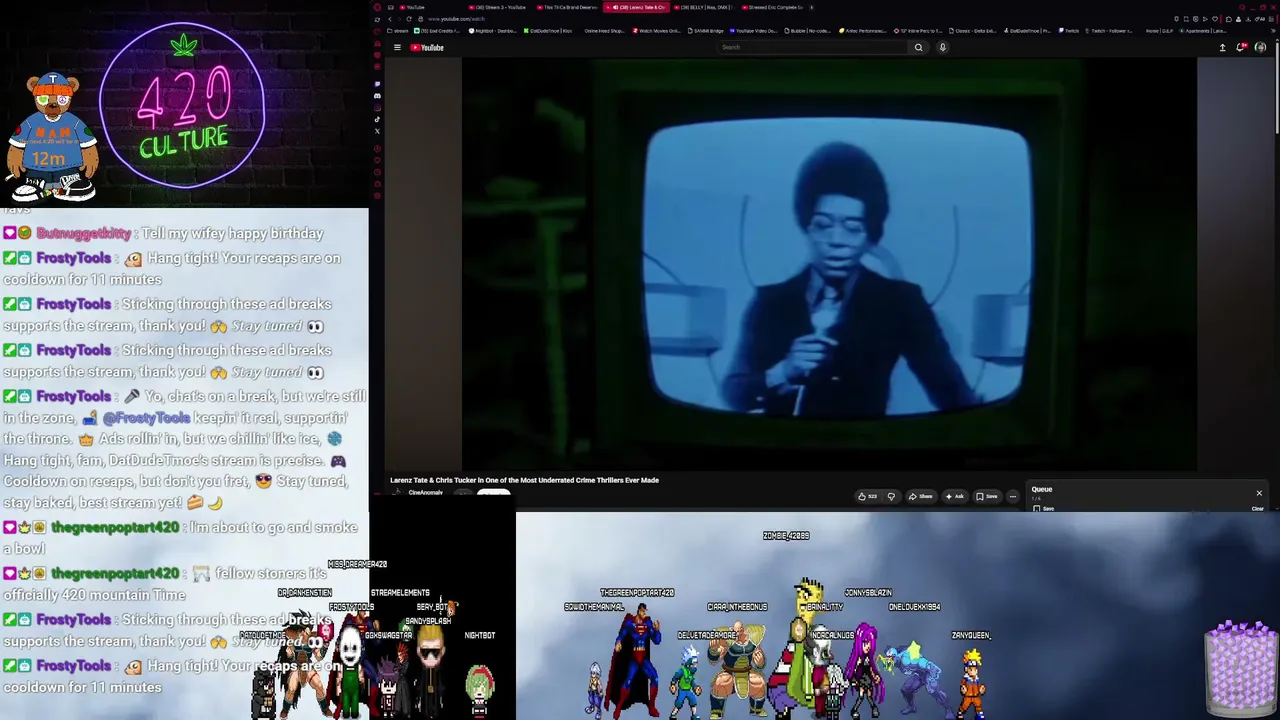This screenshot has height=720, width=1280.
Task: Switch to the Stream 3 - YouTube tab
Action: (497, 7)
